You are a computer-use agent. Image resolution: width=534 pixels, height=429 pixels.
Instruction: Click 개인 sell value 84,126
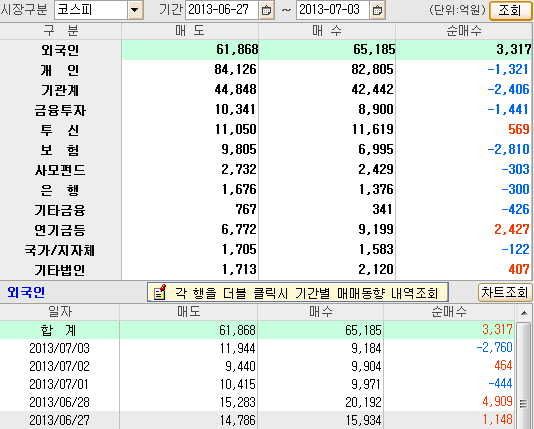click(235, 70)
